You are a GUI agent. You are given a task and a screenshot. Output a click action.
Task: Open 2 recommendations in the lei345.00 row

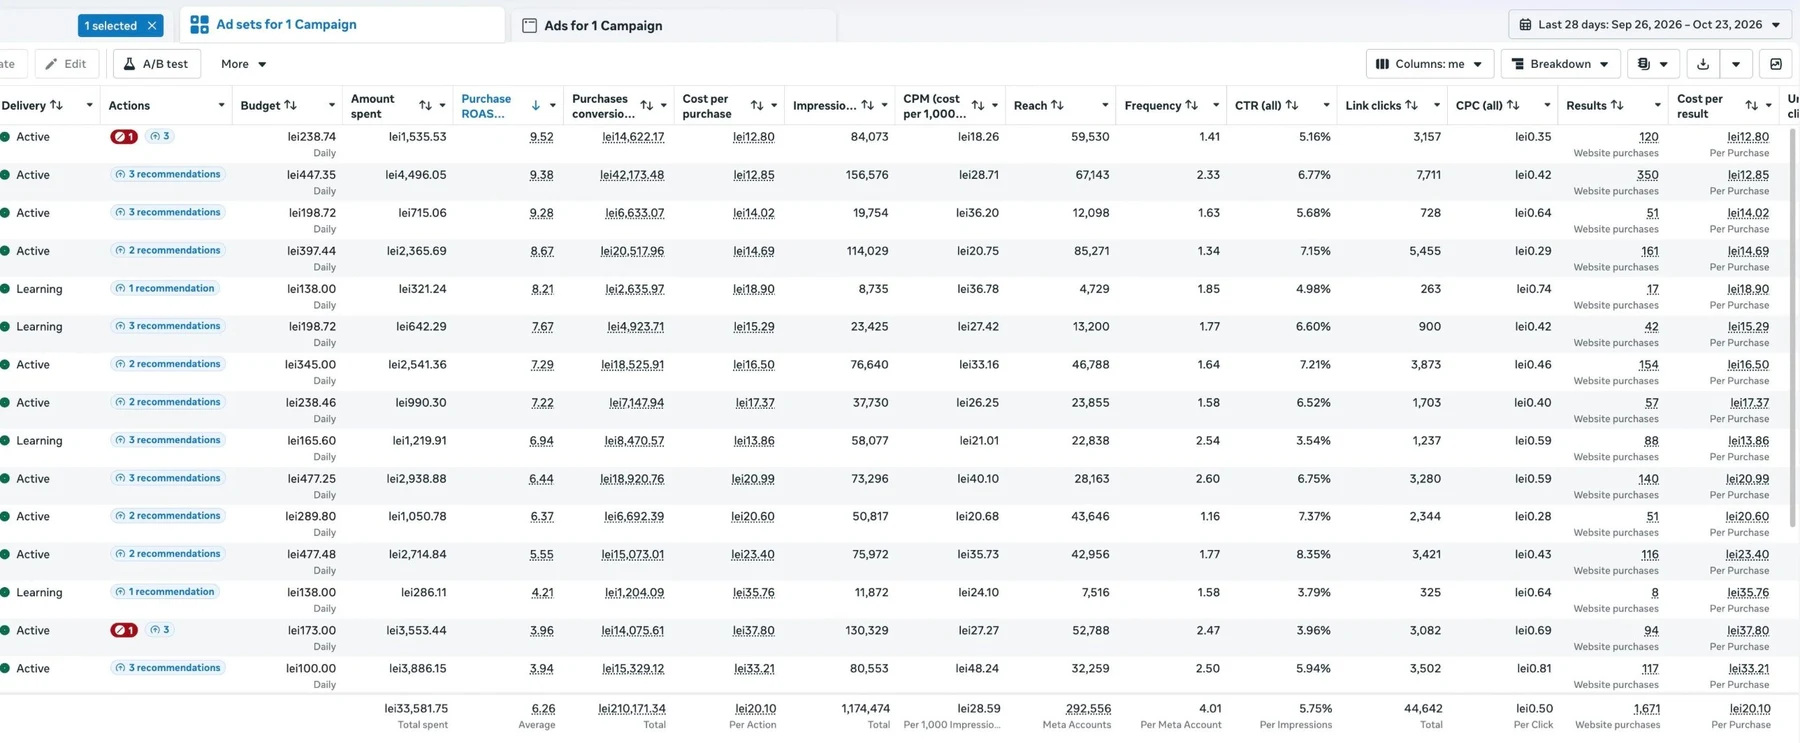coord(167,364)
